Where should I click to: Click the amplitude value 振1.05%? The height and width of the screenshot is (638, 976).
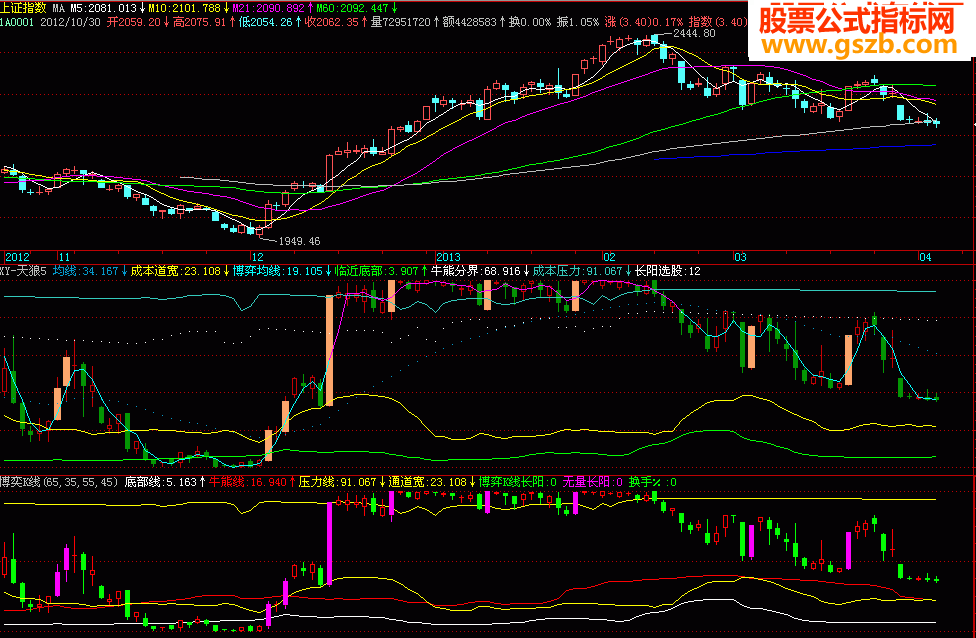pyautogui.click(x=578, y=22)
